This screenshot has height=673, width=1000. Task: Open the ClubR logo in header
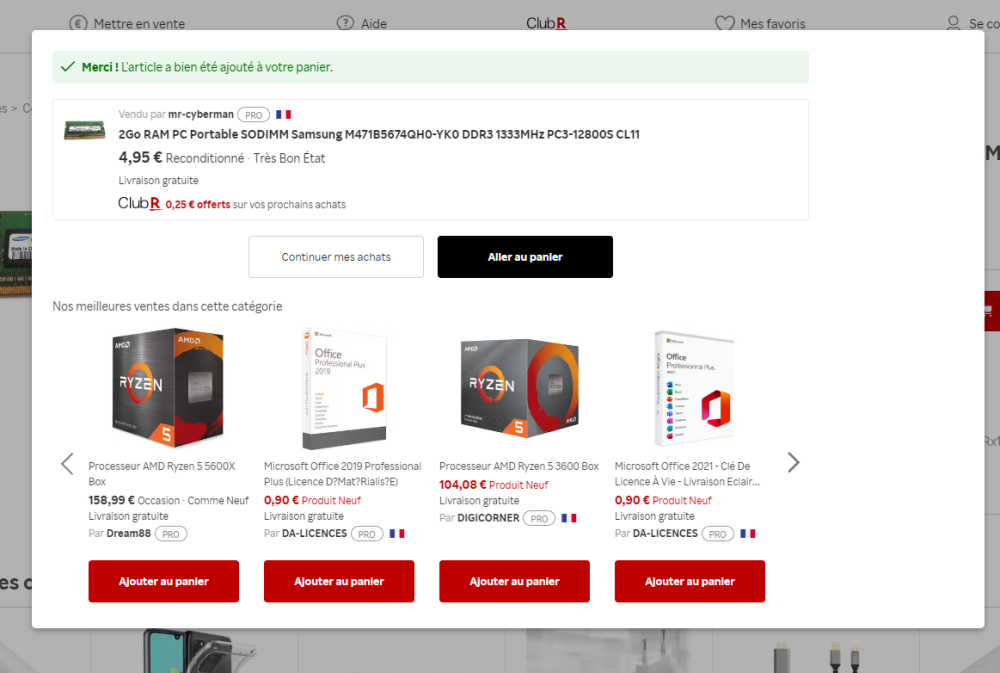coord(546,24)
